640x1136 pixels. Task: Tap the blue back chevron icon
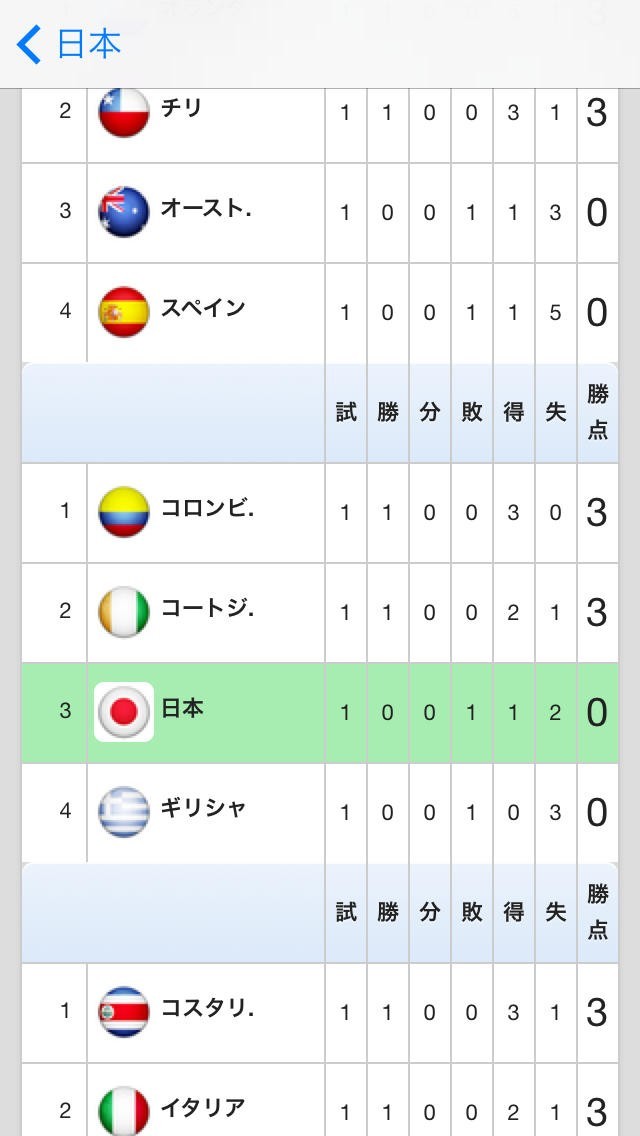click(30, 45)
